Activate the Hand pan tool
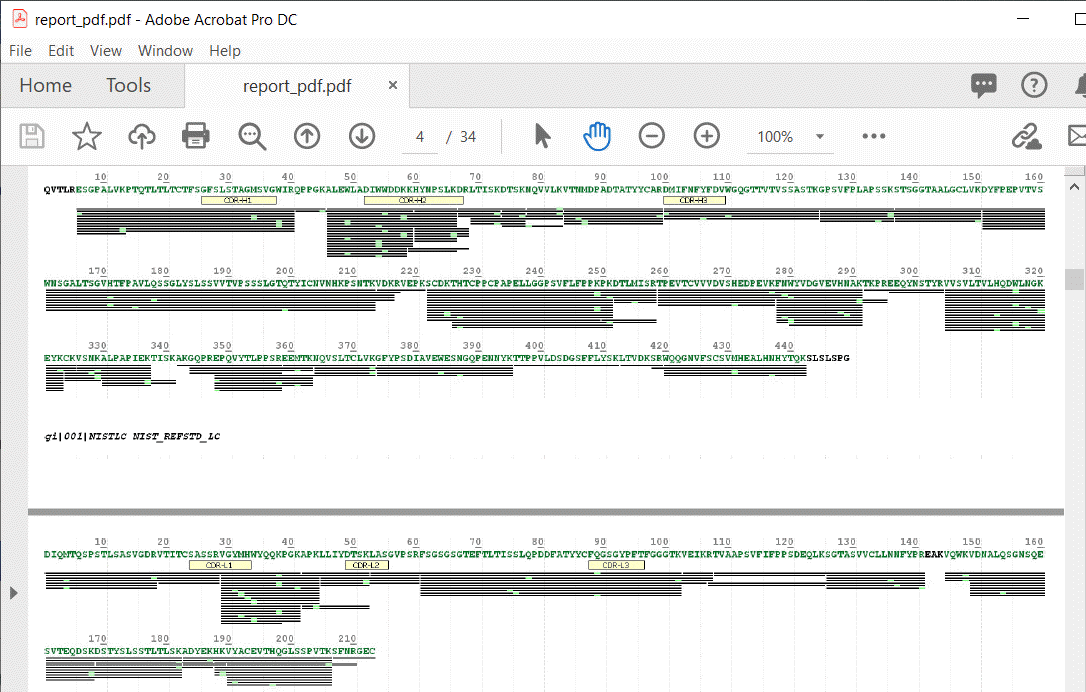 pos(597,136)
